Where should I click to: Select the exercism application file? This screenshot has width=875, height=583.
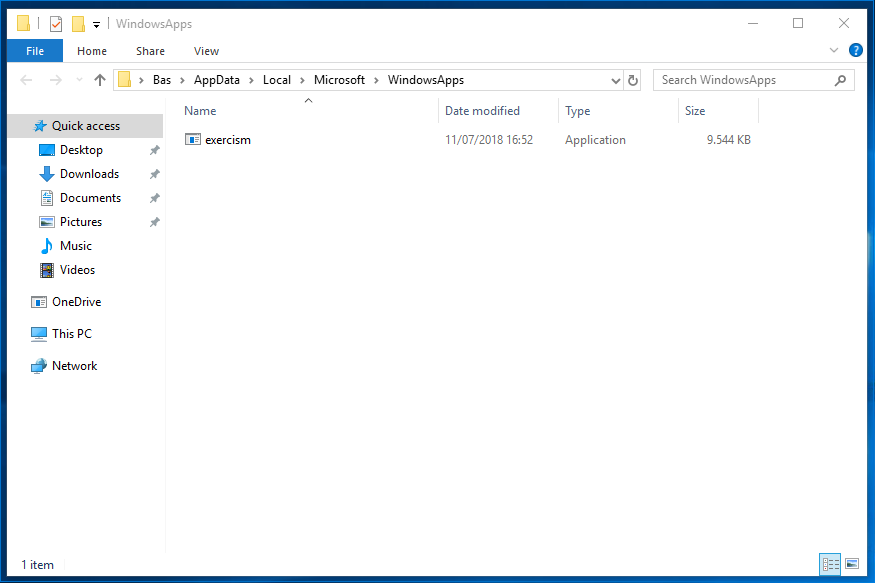coord(228,139)
